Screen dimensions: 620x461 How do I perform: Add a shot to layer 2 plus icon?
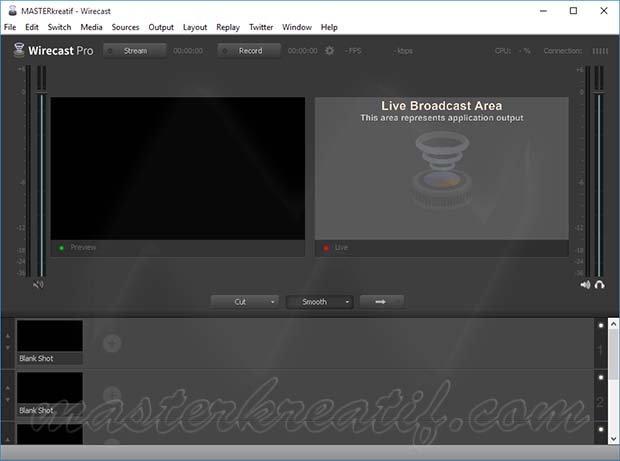pos(112,395)
